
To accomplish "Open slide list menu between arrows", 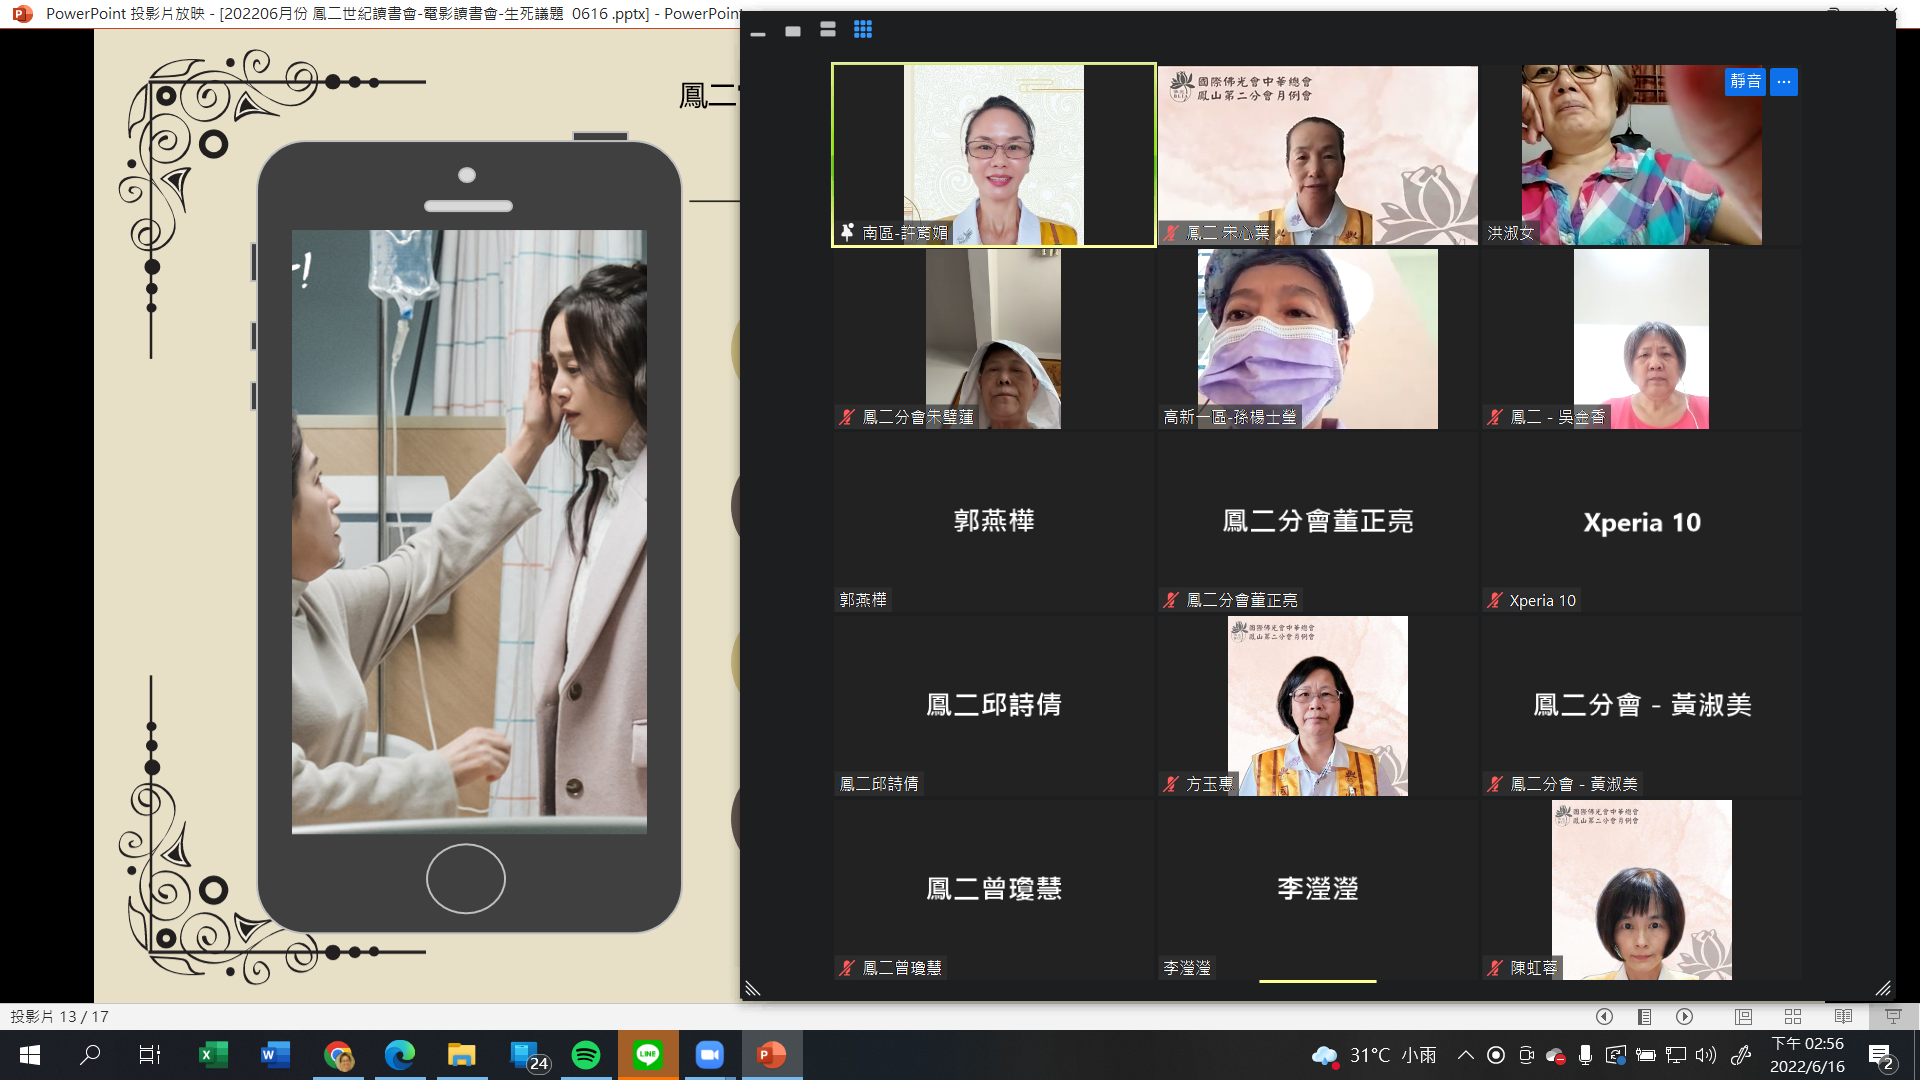I will click(x=1644, y=1016).
